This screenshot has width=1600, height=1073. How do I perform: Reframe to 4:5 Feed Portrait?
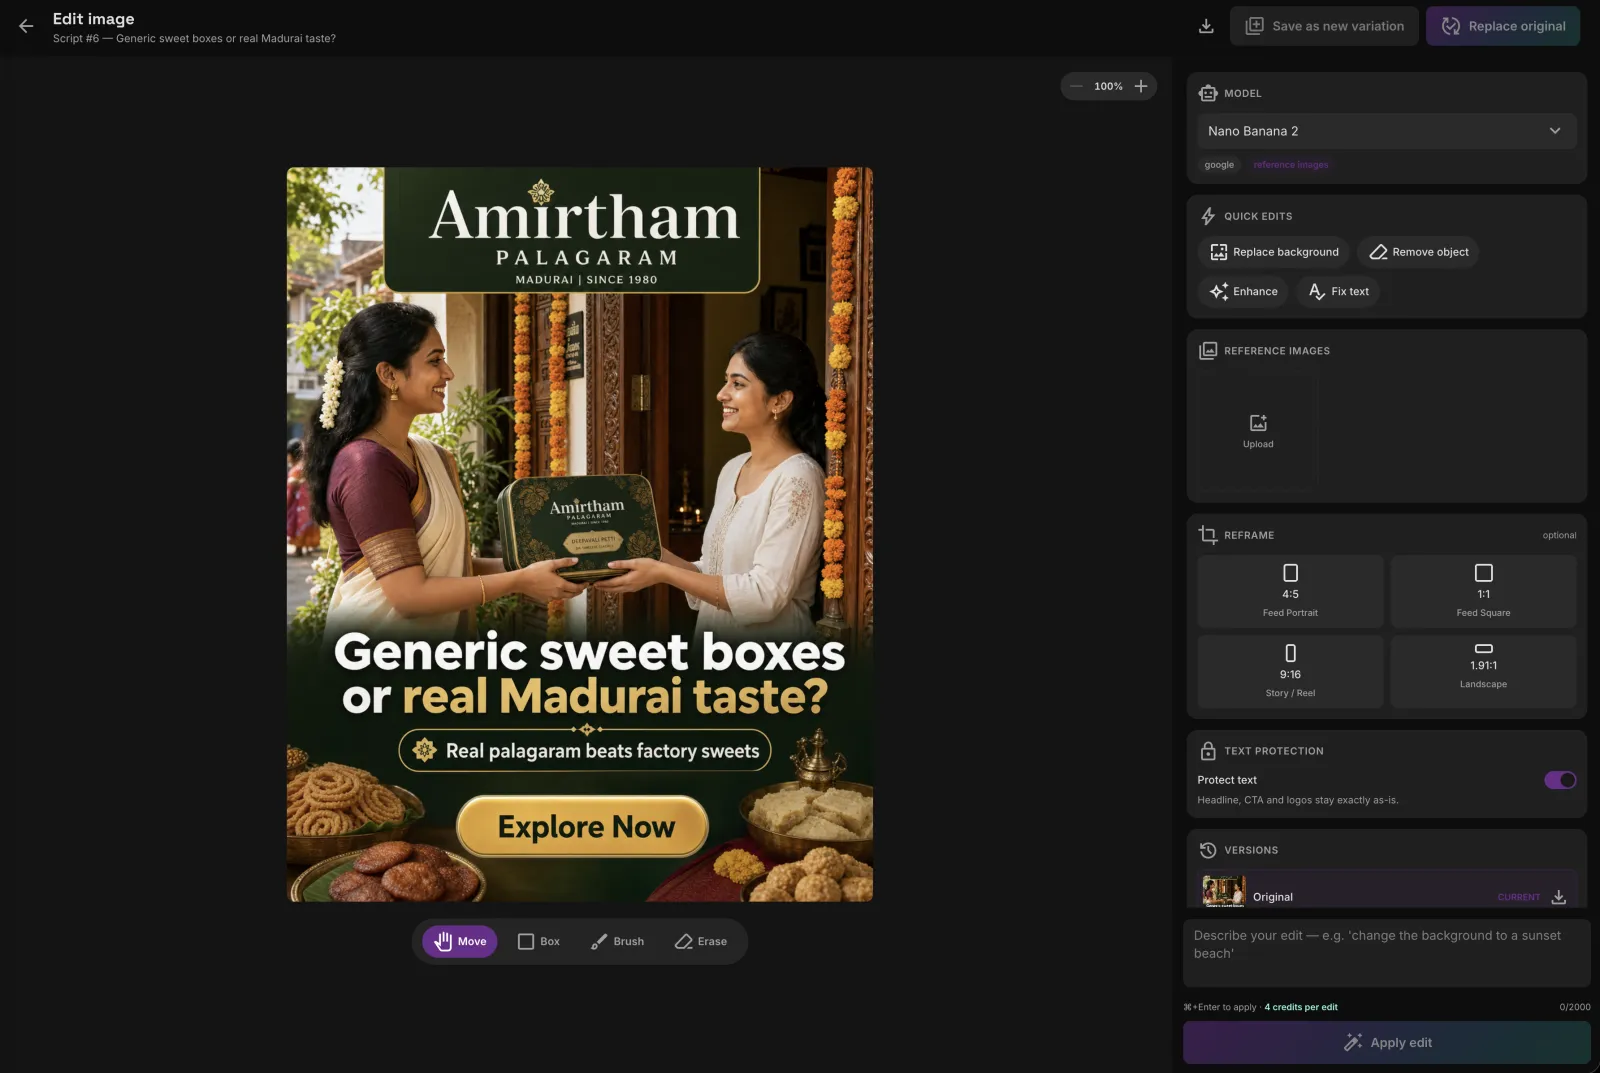(1290, 591)
